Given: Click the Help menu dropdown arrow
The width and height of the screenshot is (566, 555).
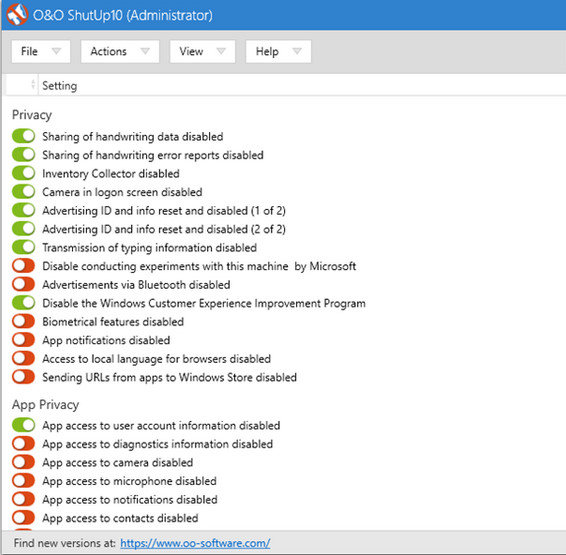Looking at the screenshot, I should pos(297,51).
